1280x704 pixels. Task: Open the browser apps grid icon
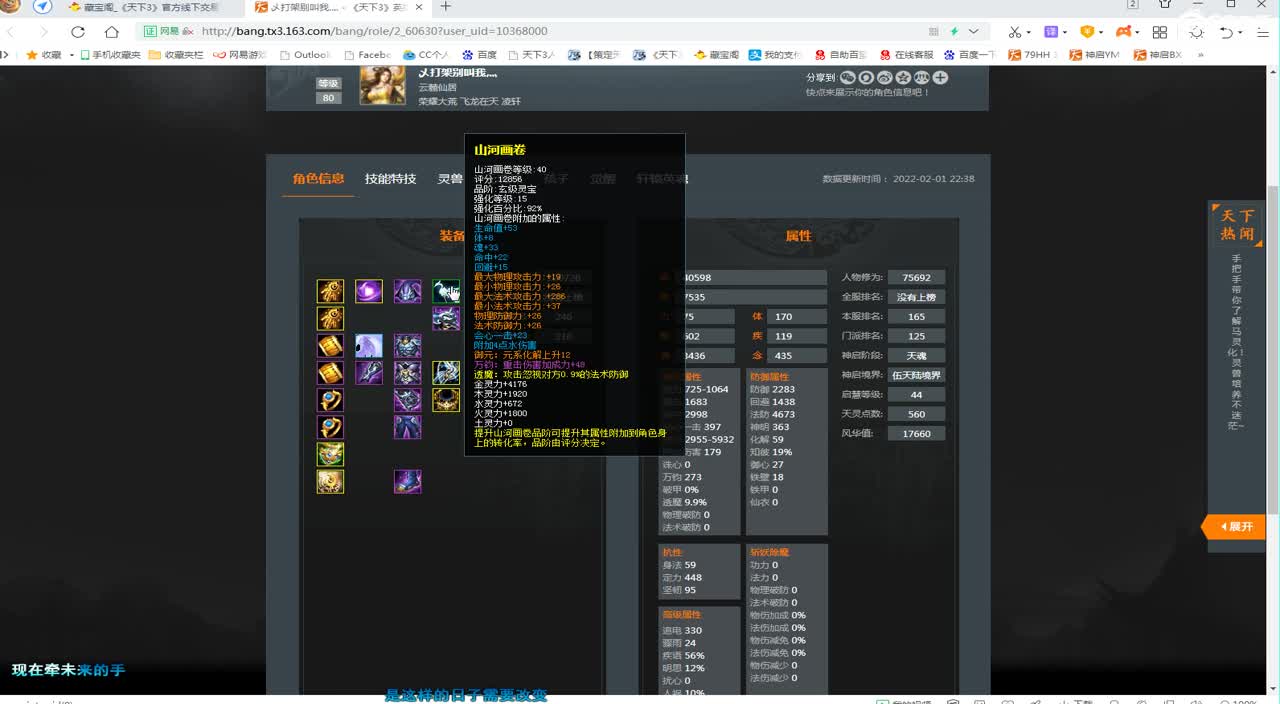click(x=1160, y=31)
